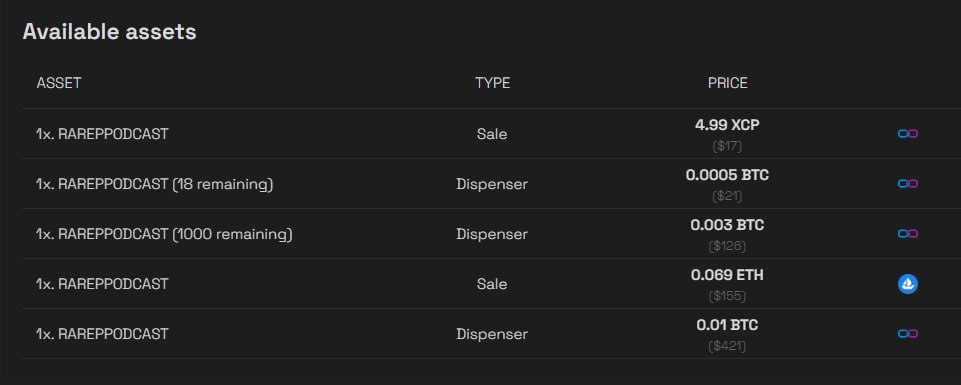Open chain link icon for 0.003 BTC dispenser
Screen dimensions: 961x385
(908, 234)
